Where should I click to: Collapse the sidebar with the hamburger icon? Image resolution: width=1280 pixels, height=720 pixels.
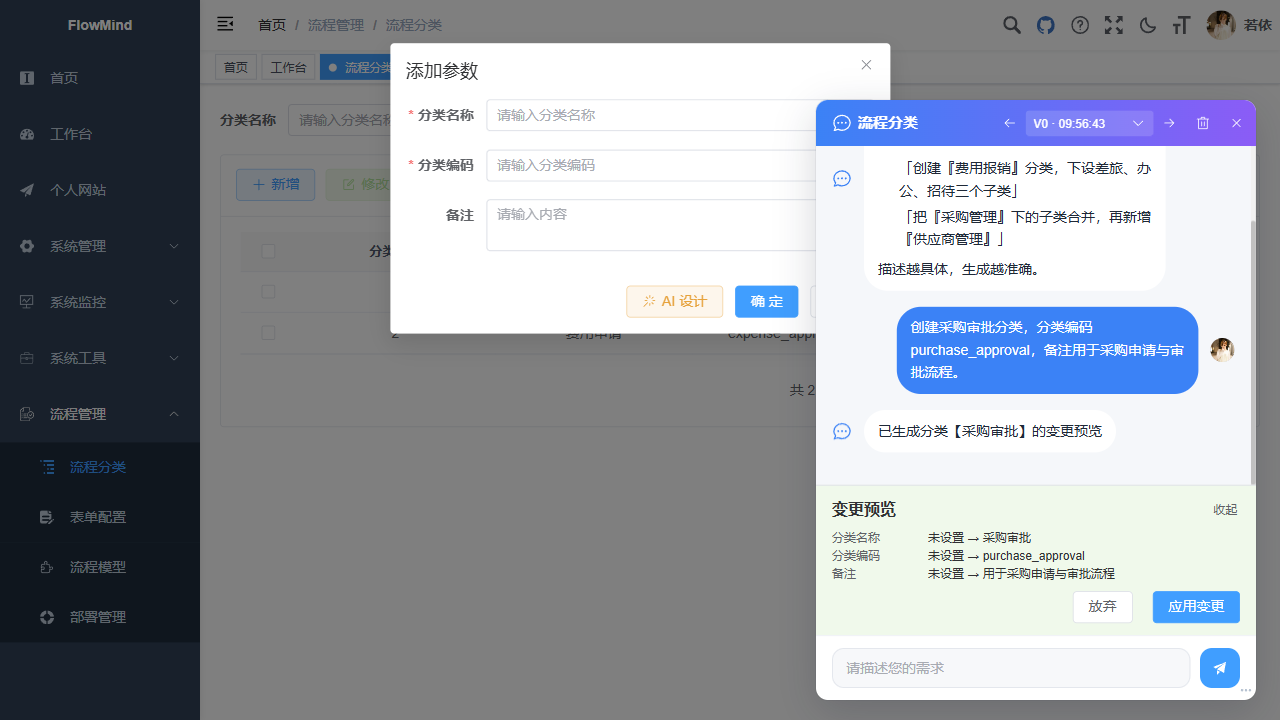pyautogui.click(x=225, y=24)
